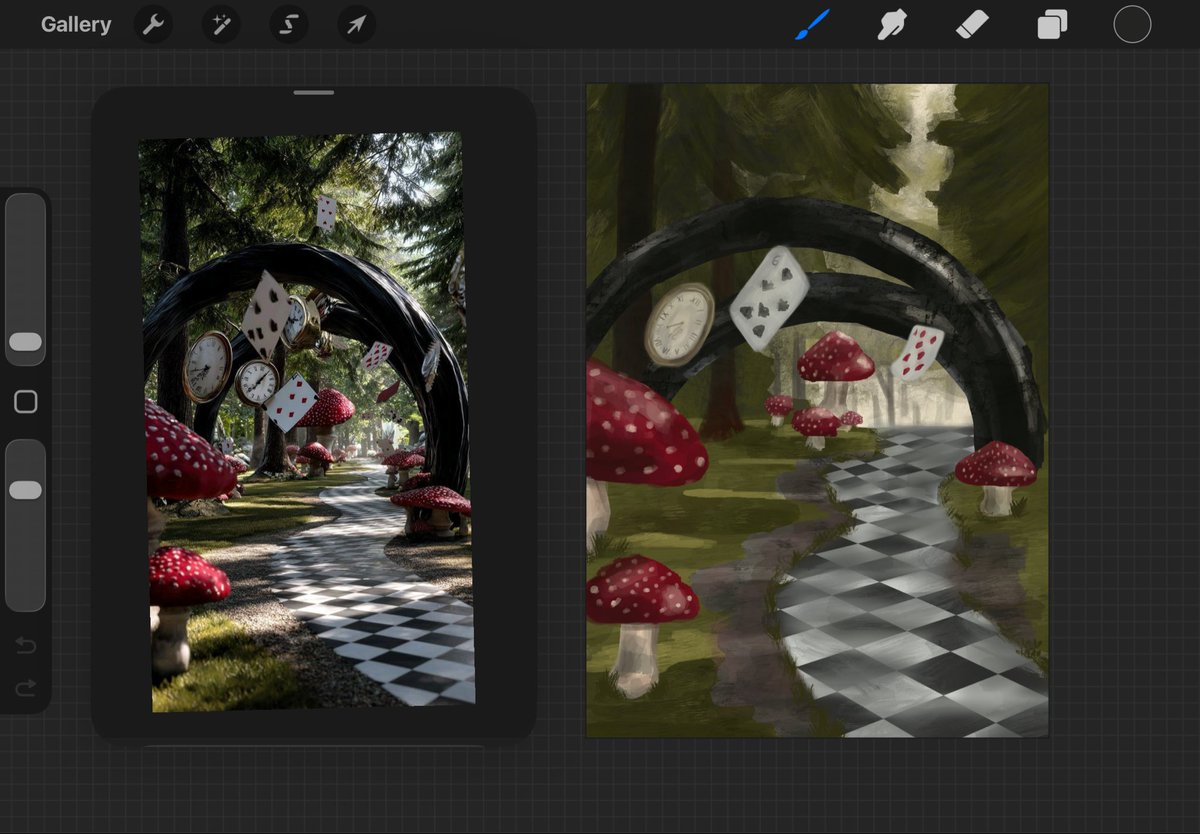Select the Brush tool
The height and width of the screenshot is (834, 1200).
pos(813,25)
